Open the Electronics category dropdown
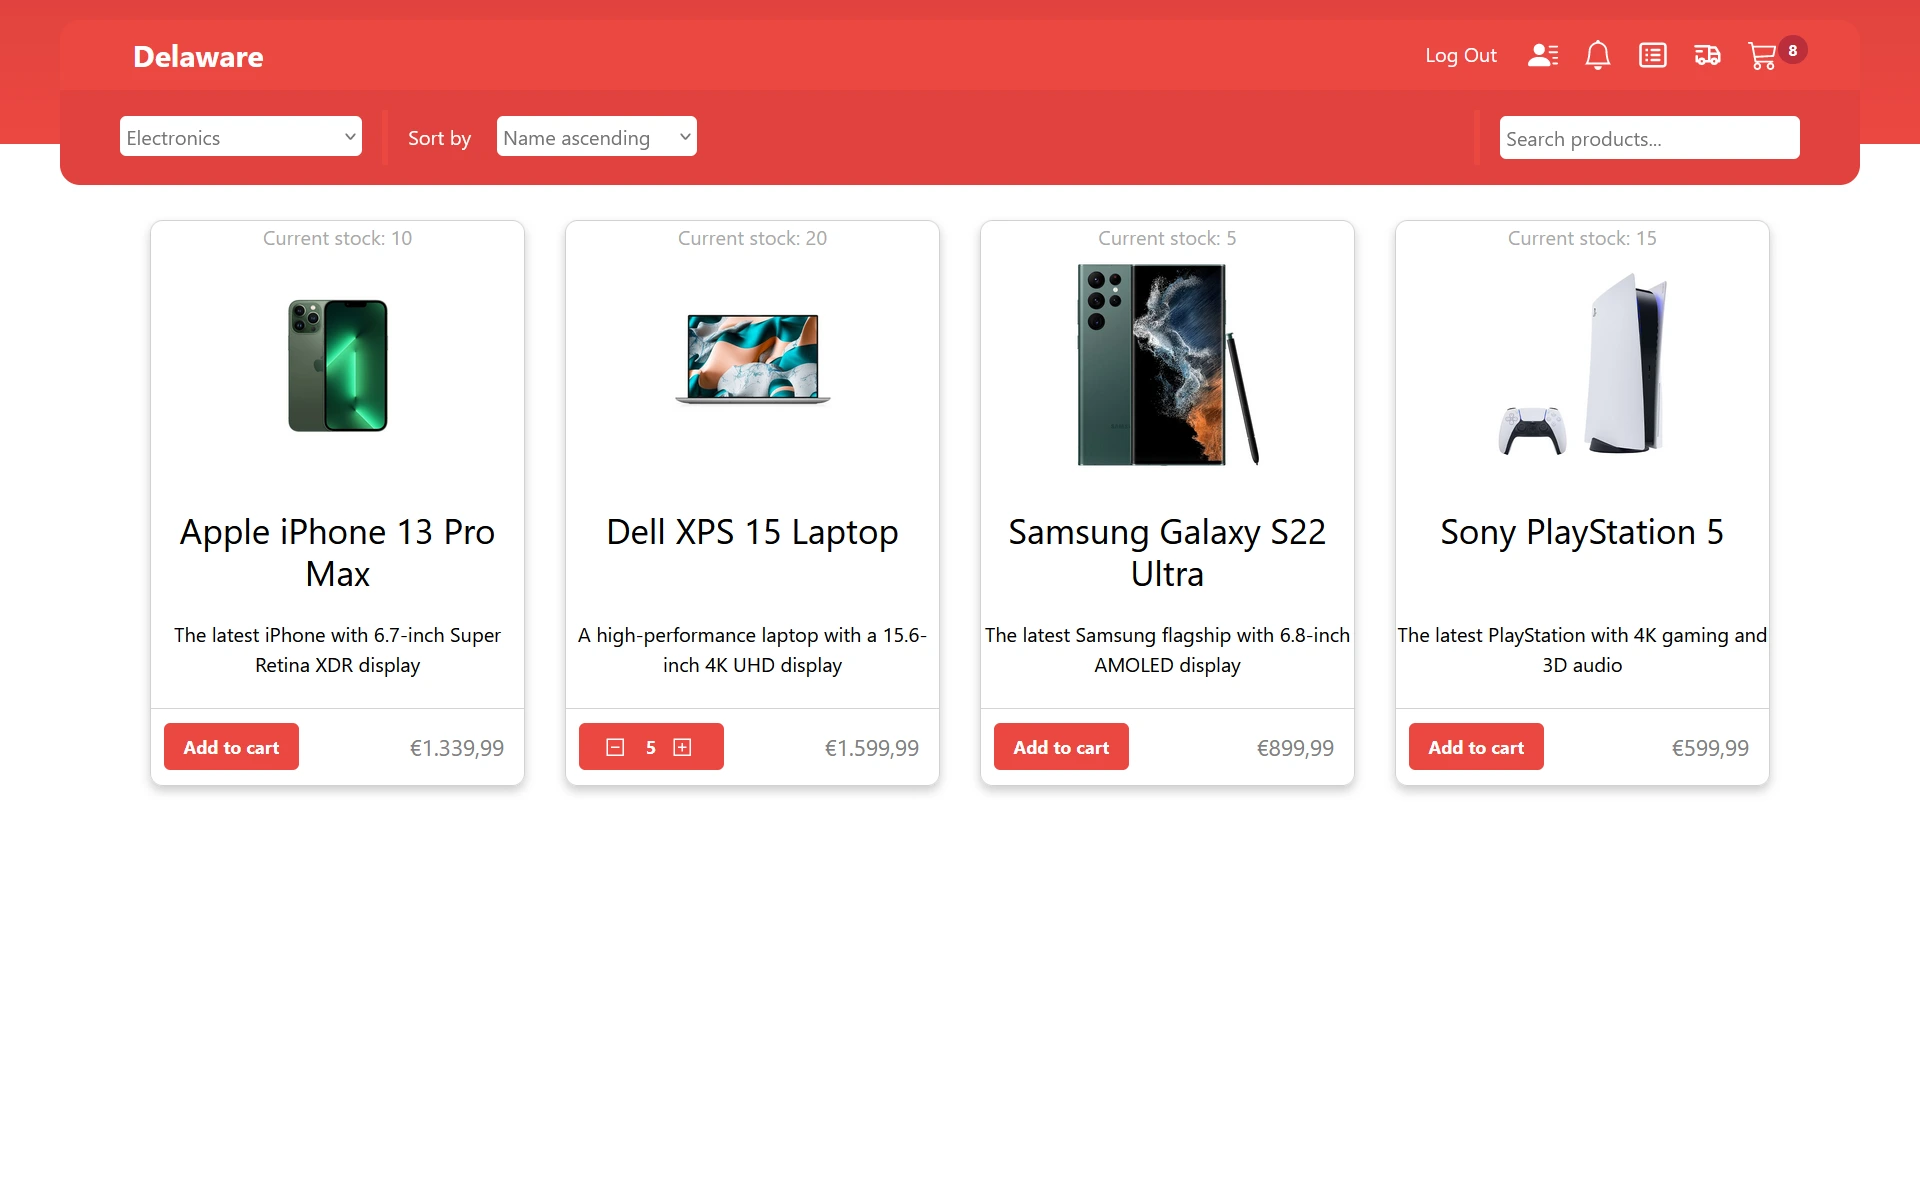 (241, 137)
